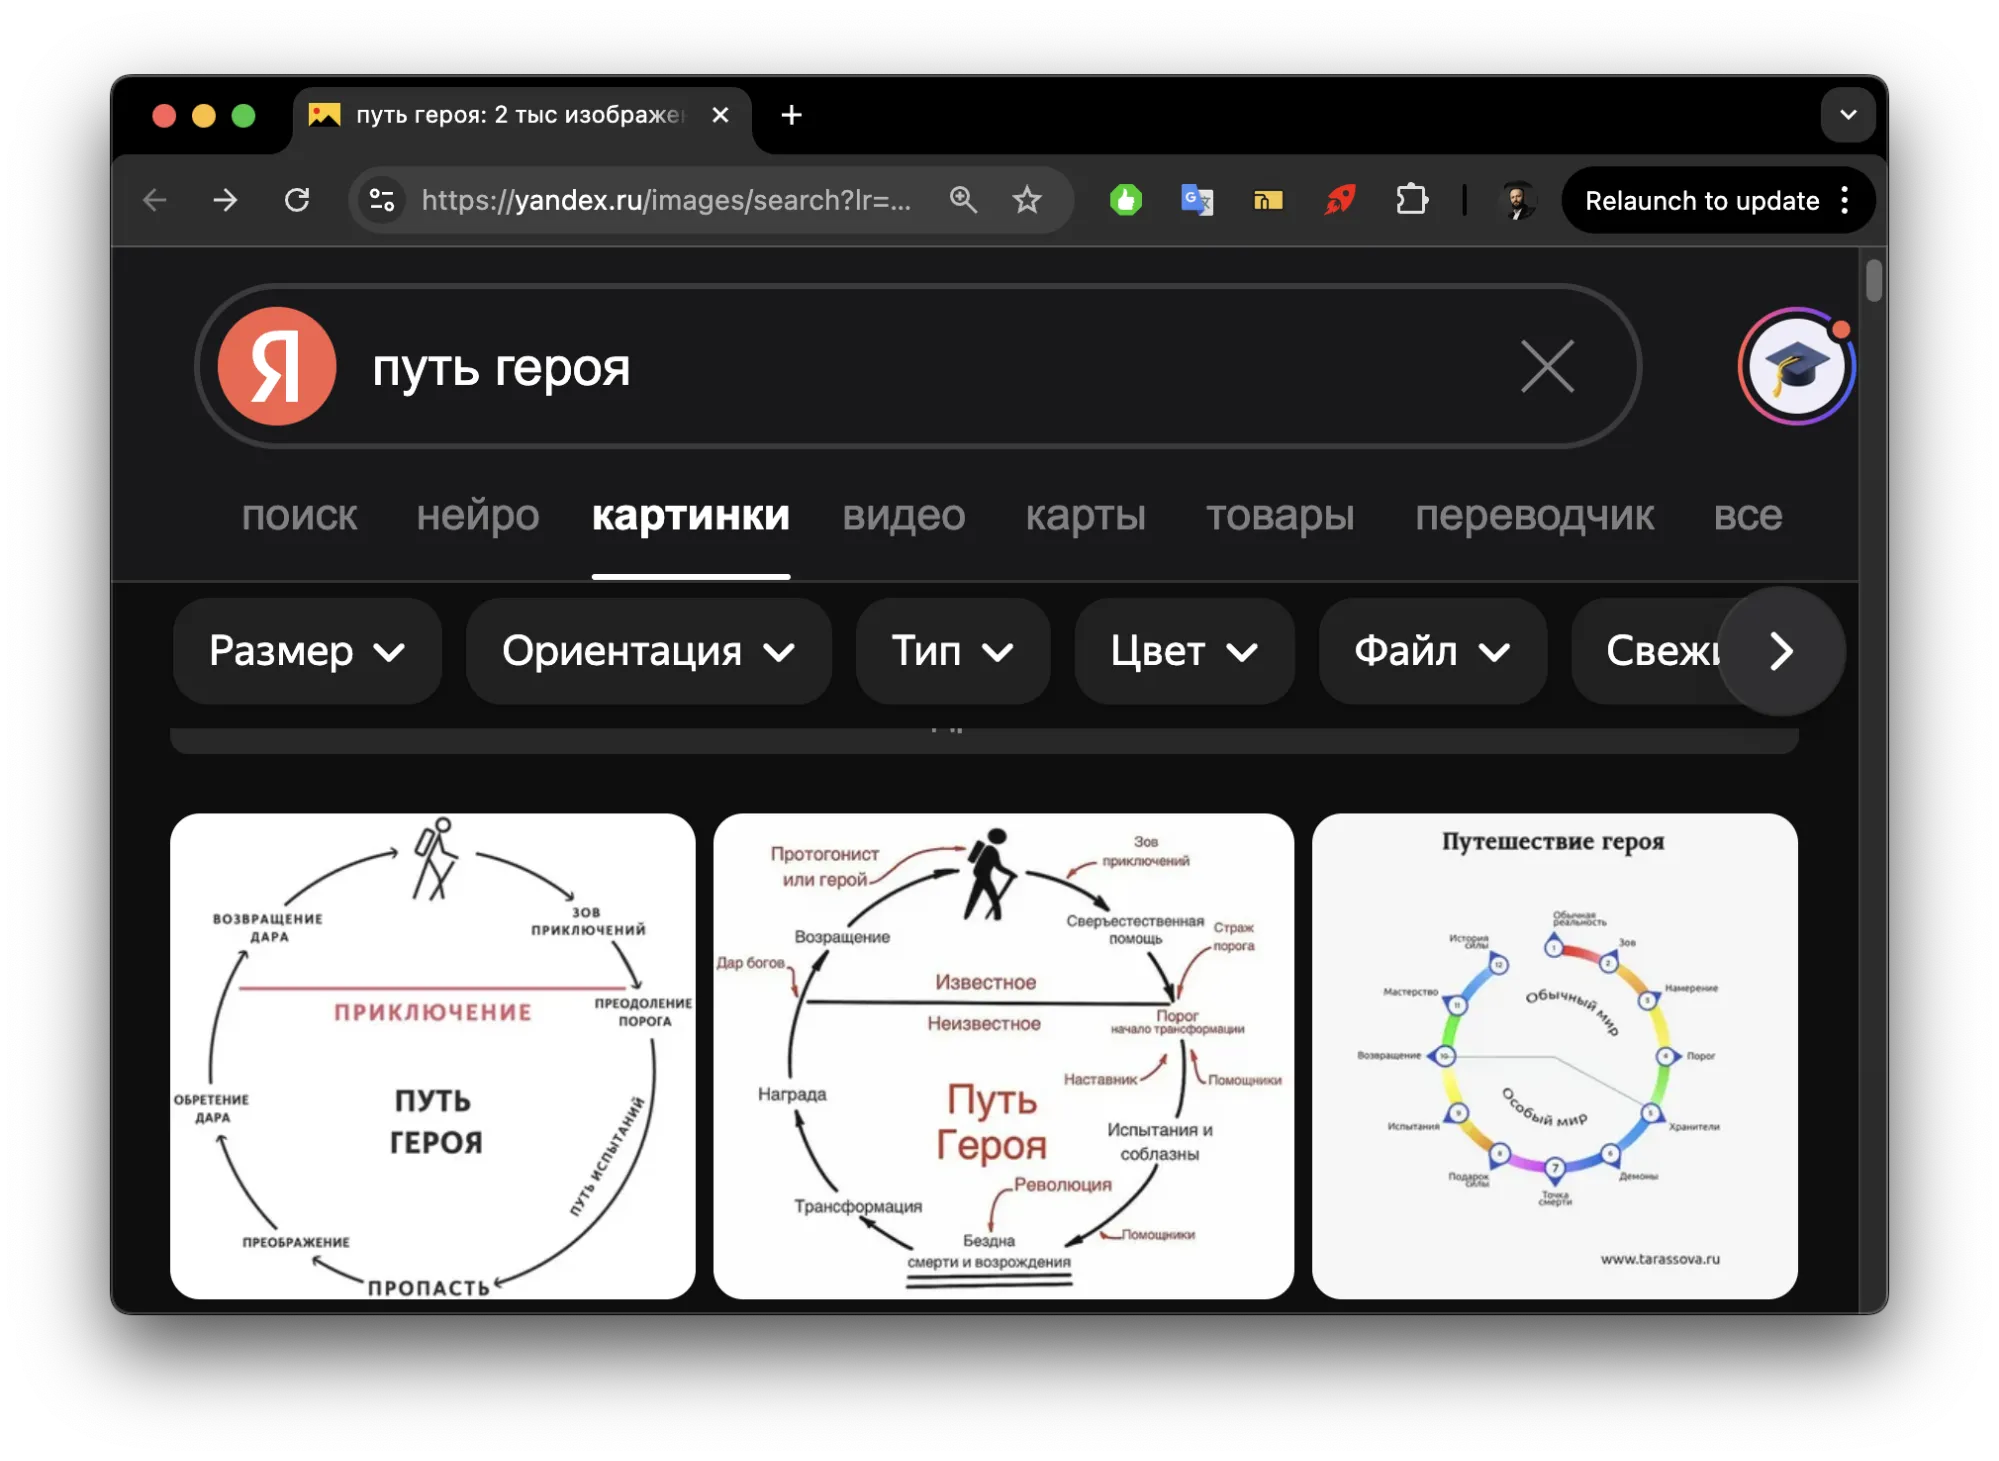Switch to the видео search tab

pos(903,517)
